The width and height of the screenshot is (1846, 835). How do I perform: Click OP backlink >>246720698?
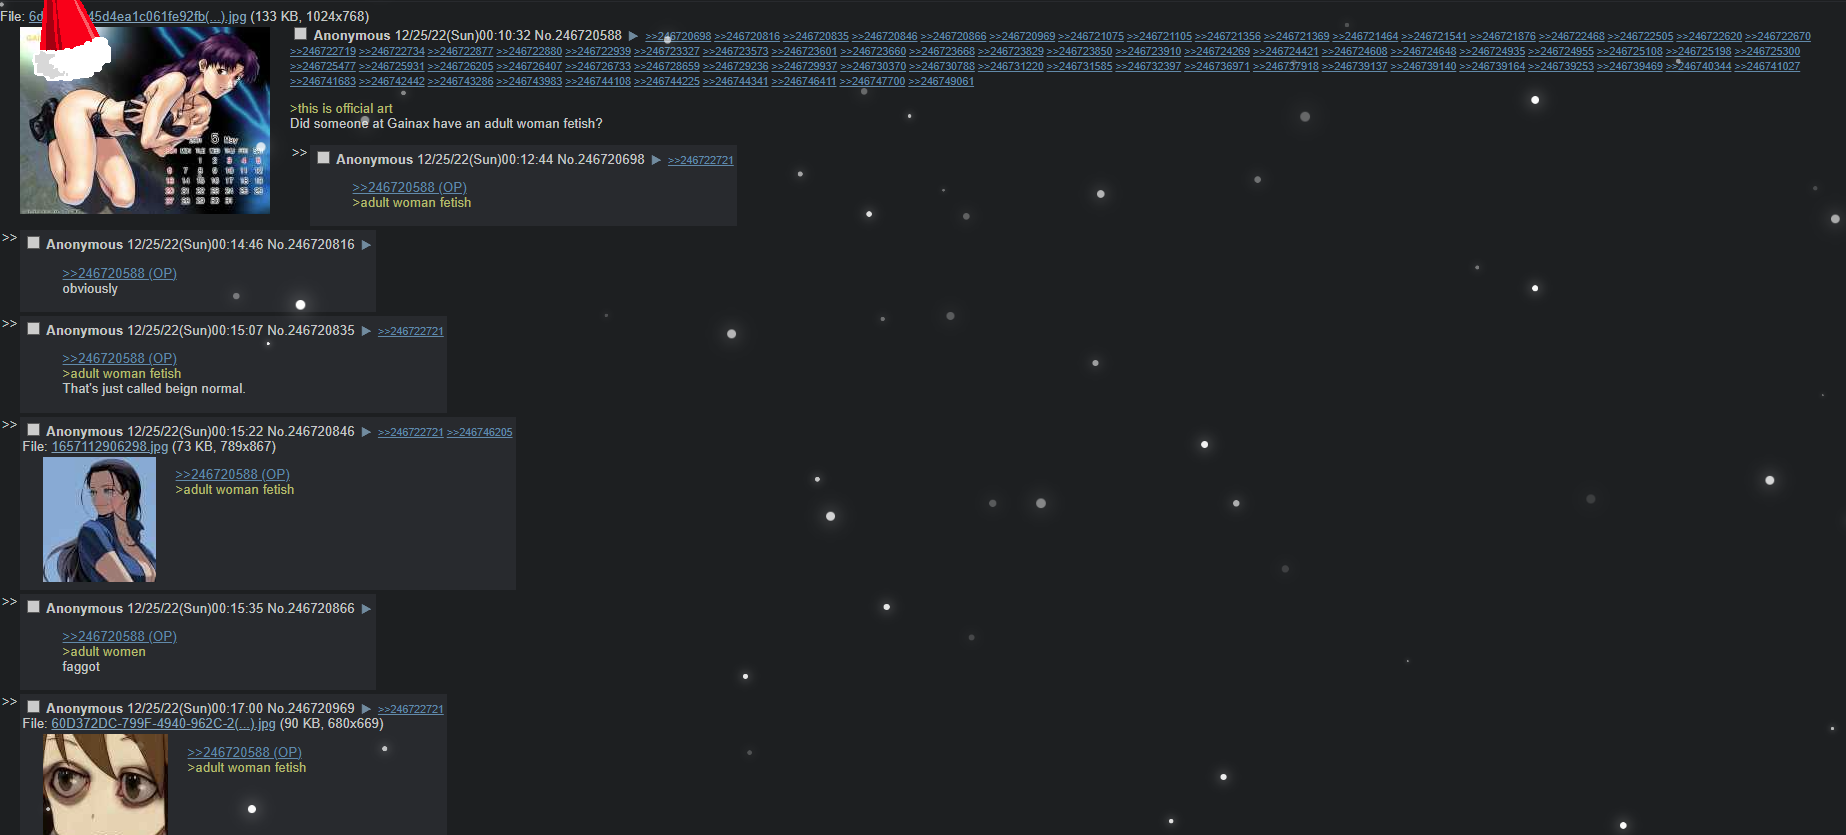tap(678, 36)
